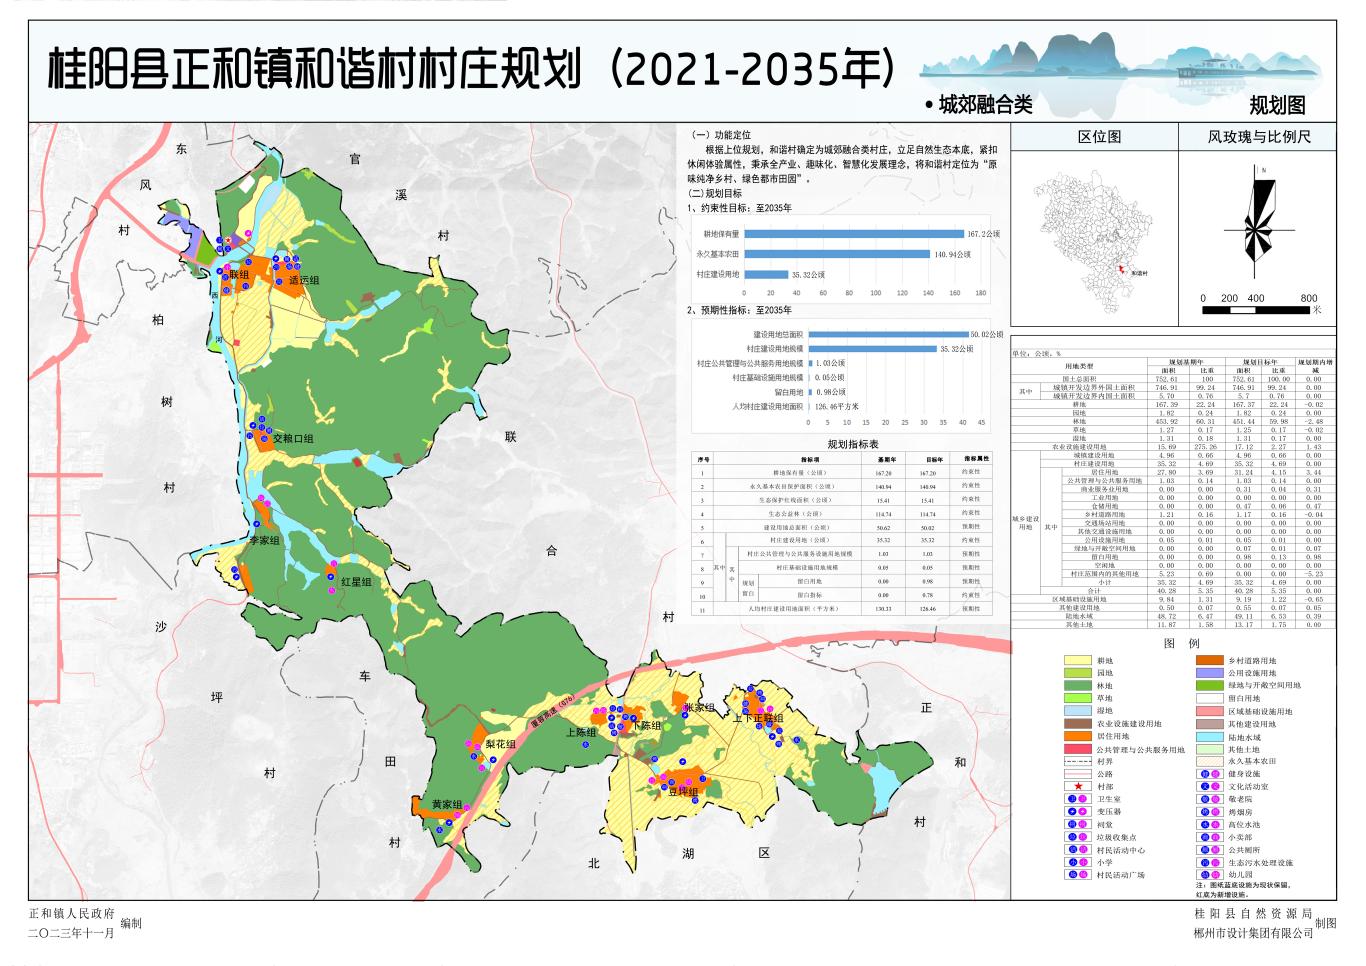Select the 公用设施用地 purple swatch
Viewport: 1366px width, 966px height.
point(1210,673)
